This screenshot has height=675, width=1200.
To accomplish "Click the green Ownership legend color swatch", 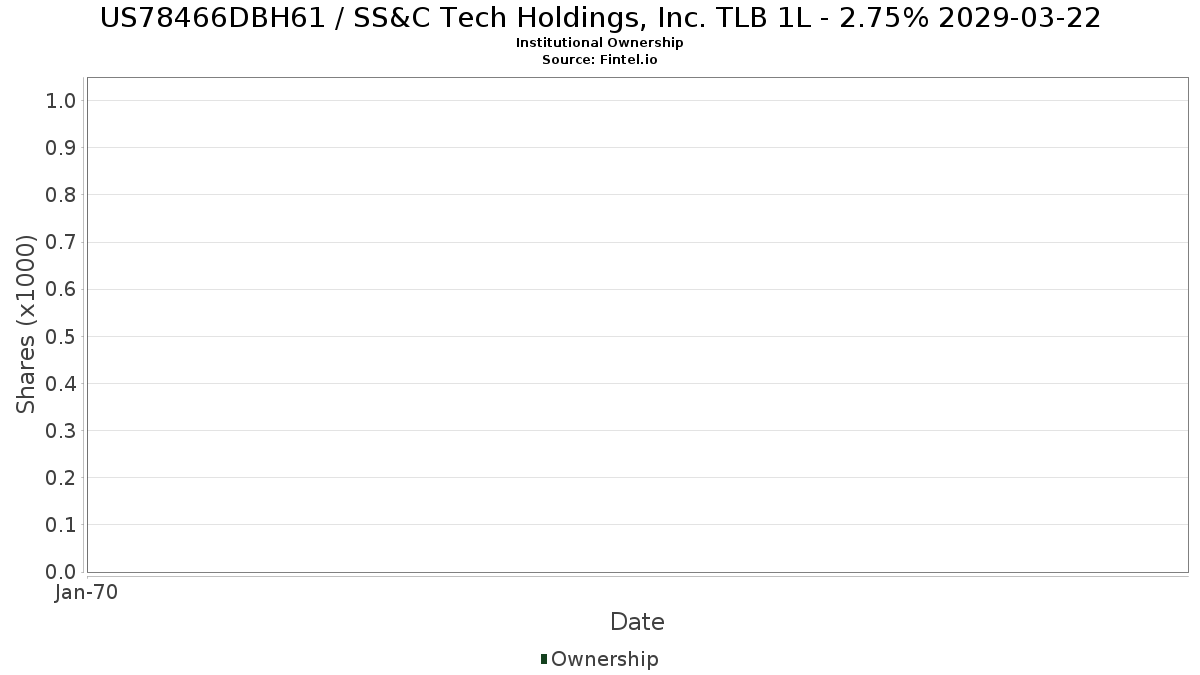I will coord(544,658).
